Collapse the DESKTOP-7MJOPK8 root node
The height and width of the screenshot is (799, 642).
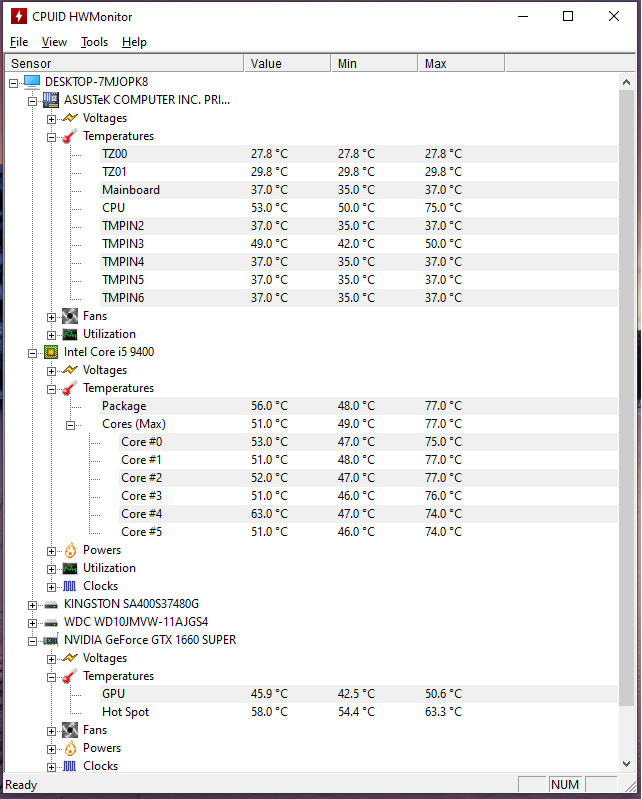click(14, 83)
